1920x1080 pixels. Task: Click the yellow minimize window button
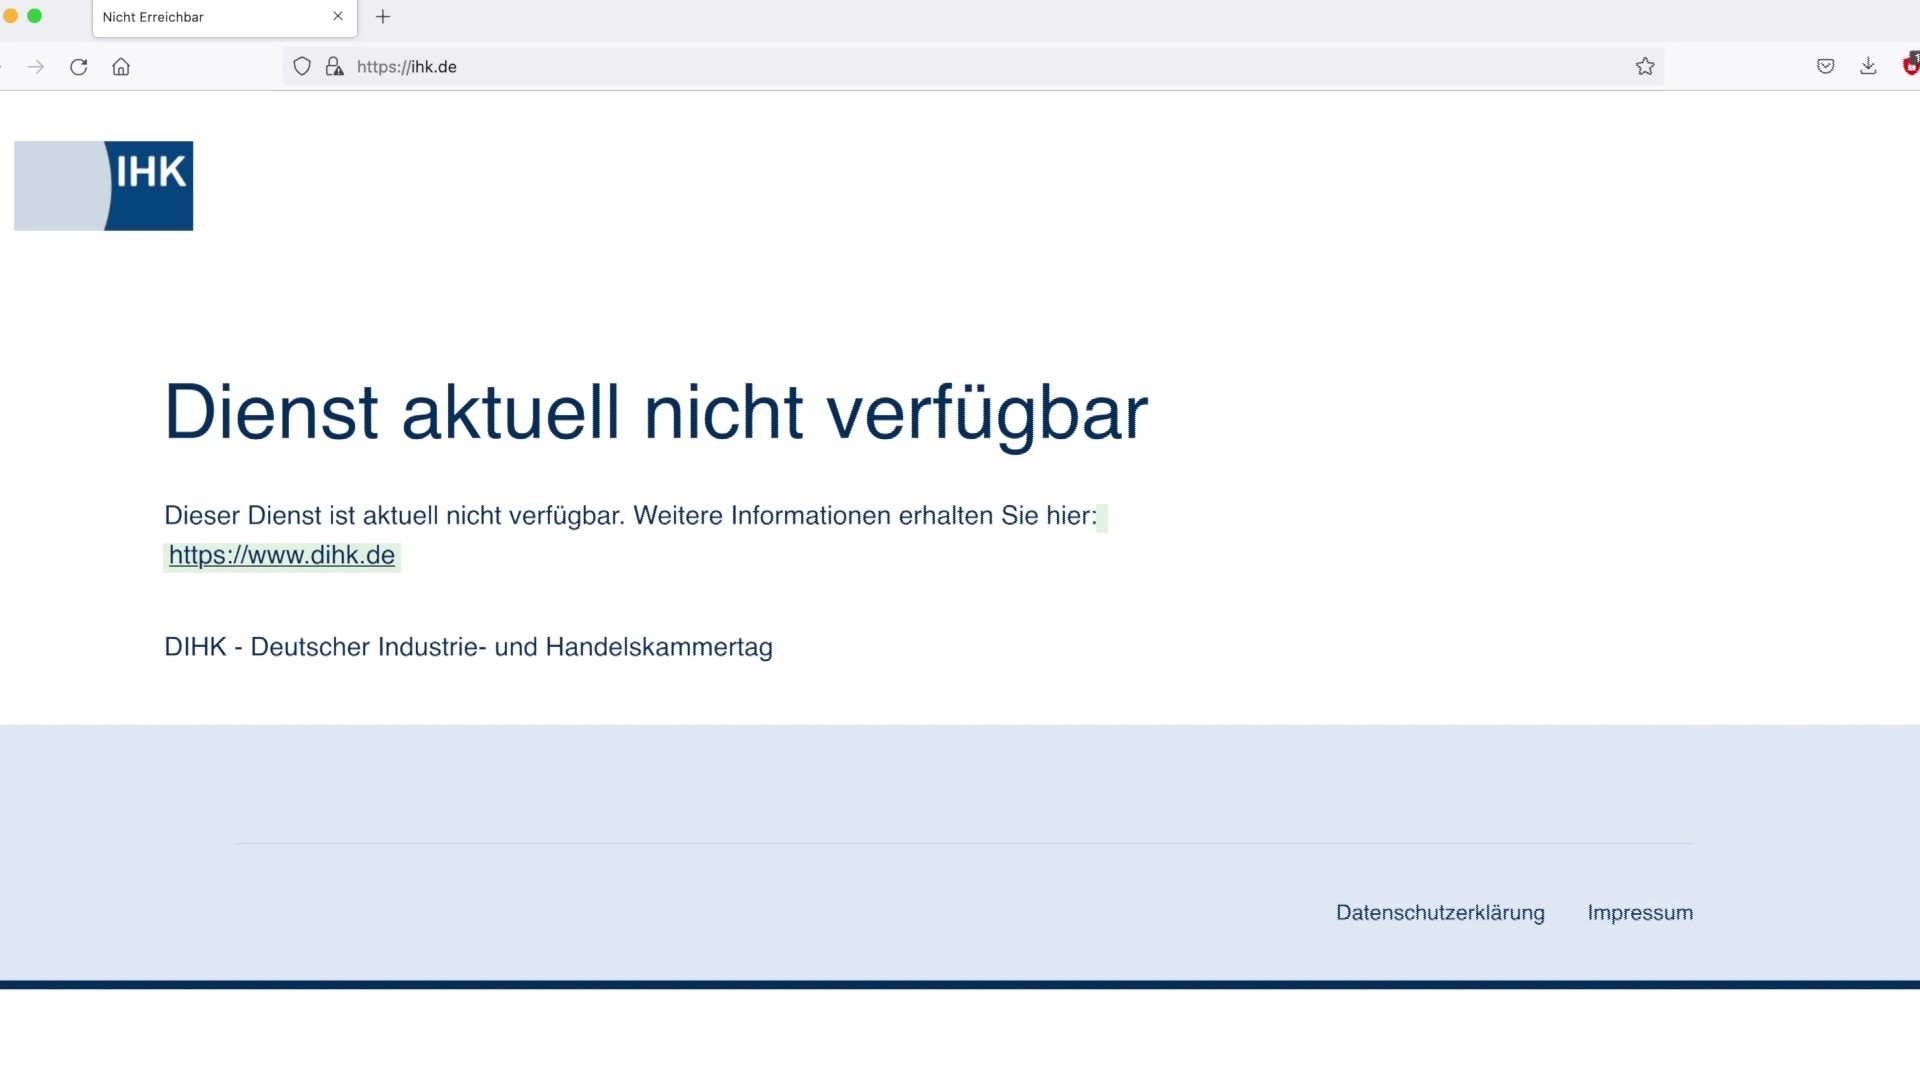11,16
